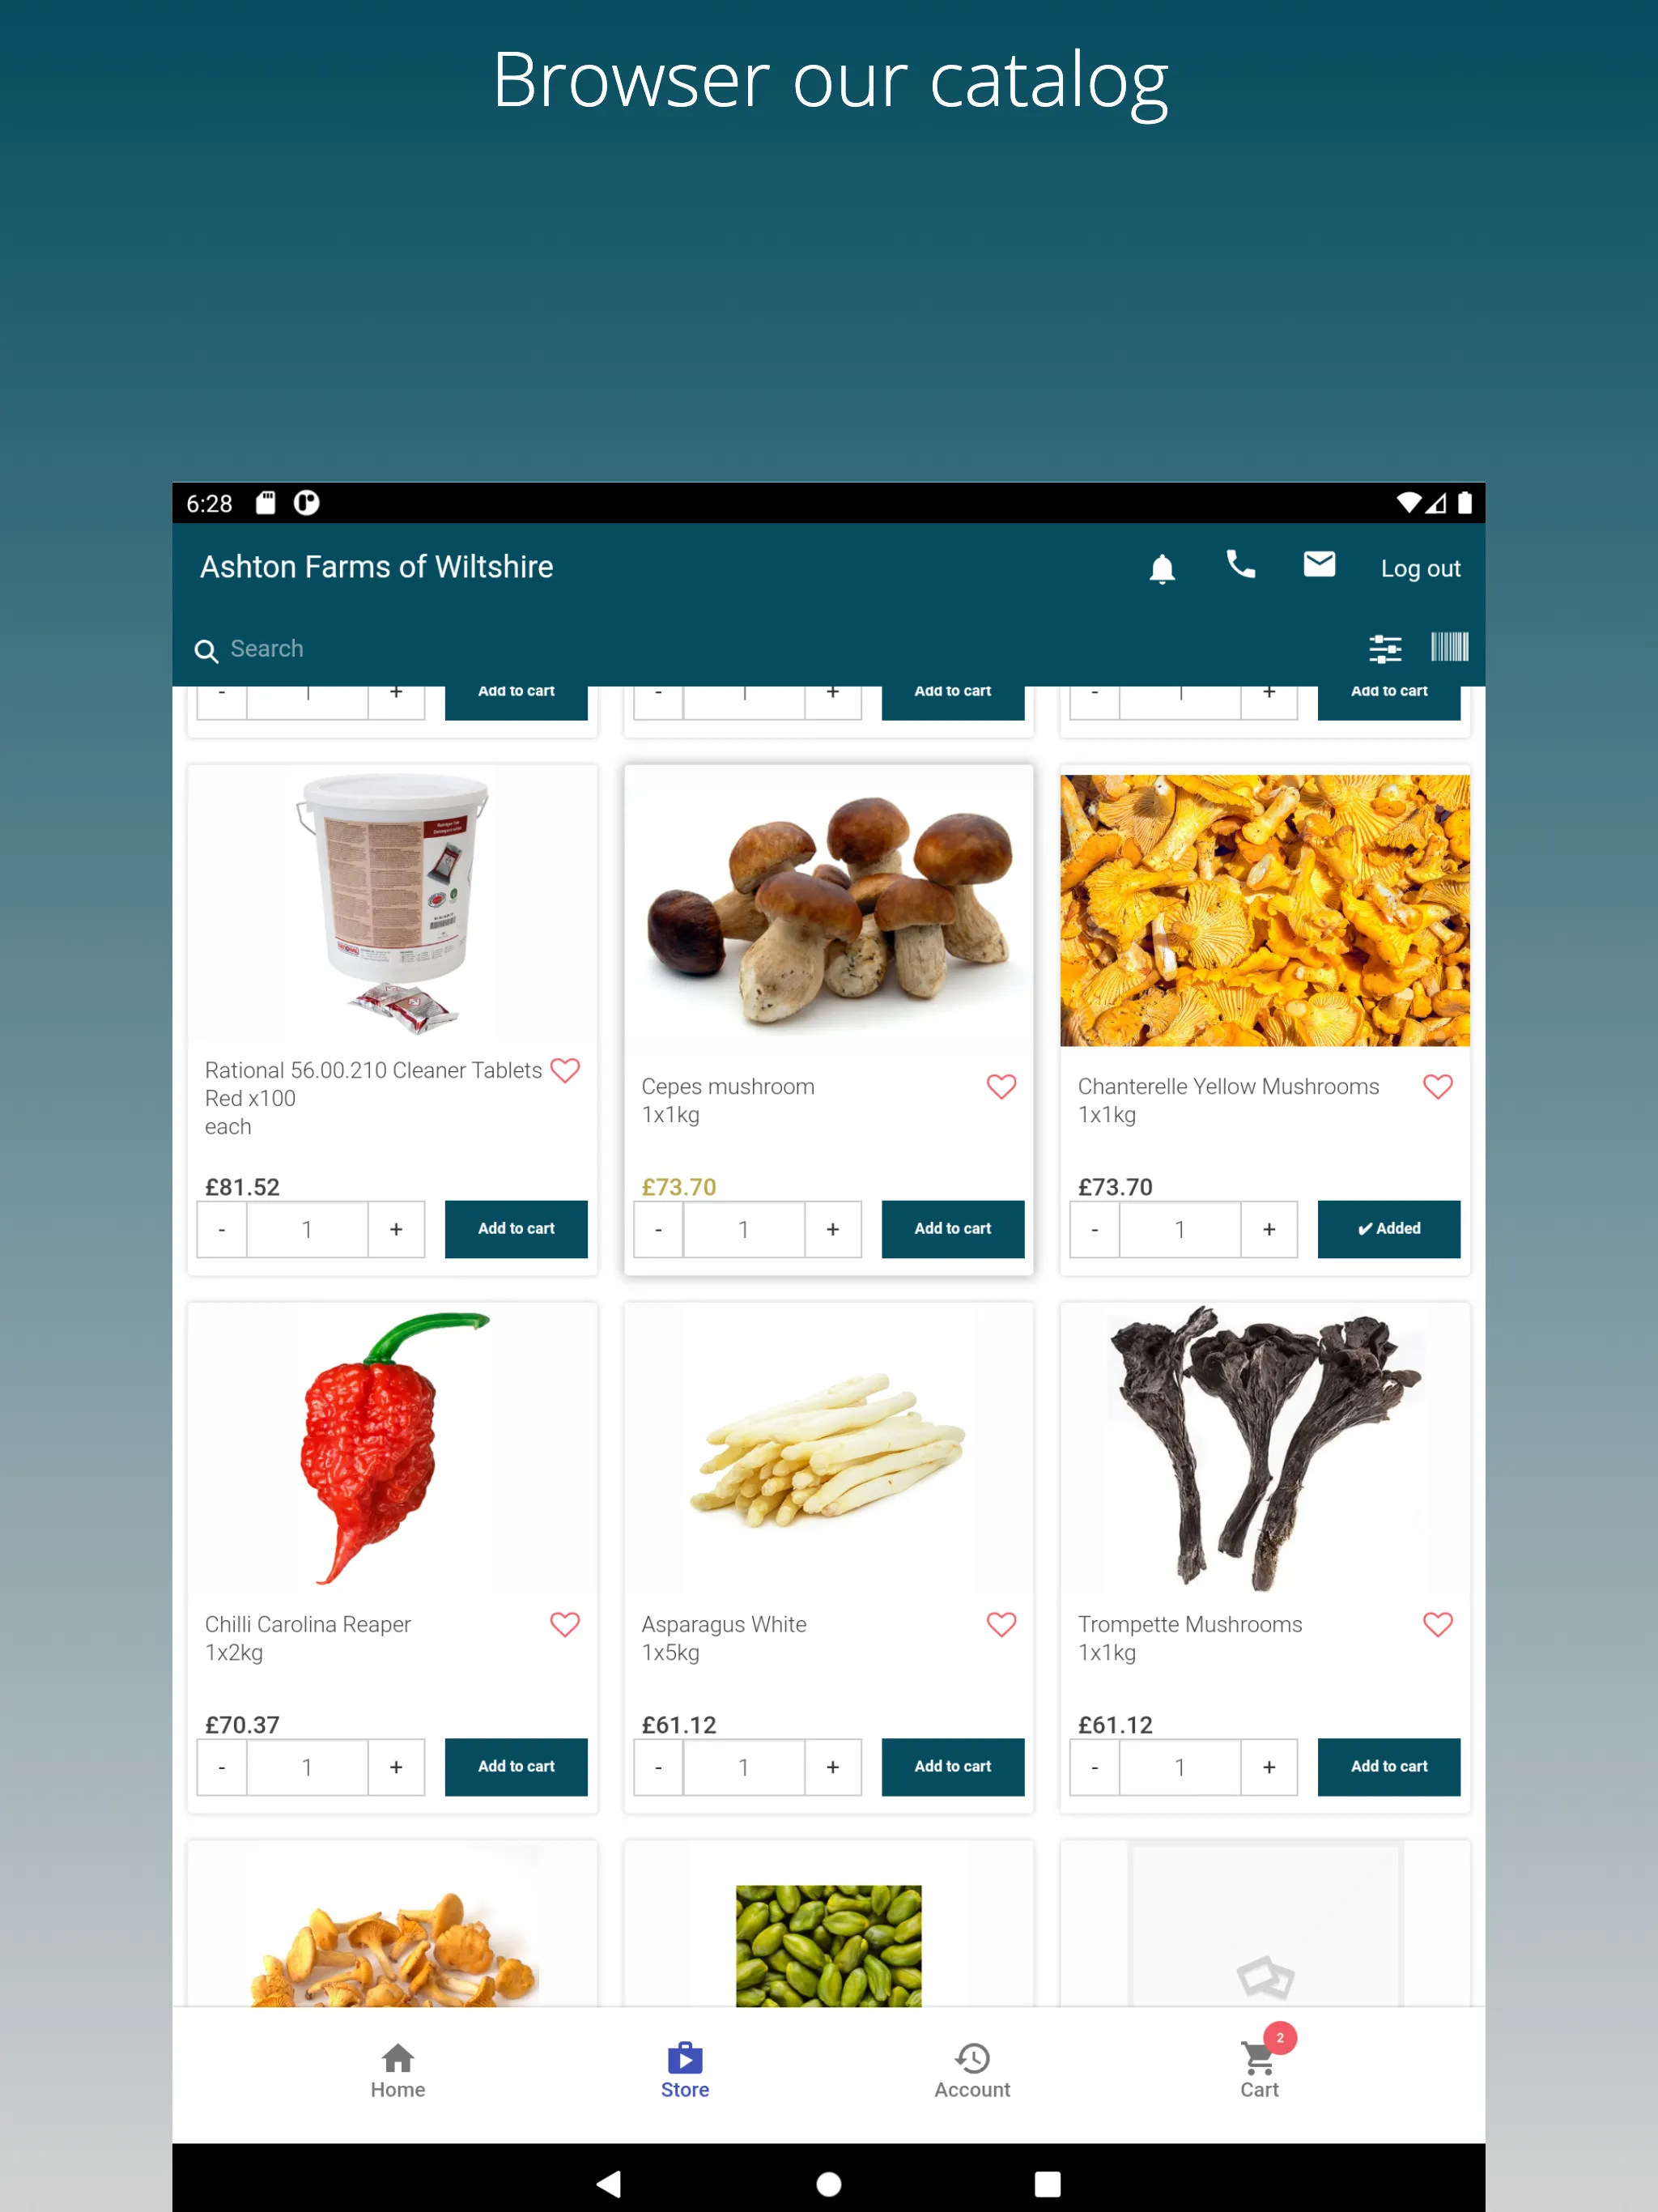Tap the phone call icon
Viewport: 1658px width, 2212px height.
coord(1242,566)
